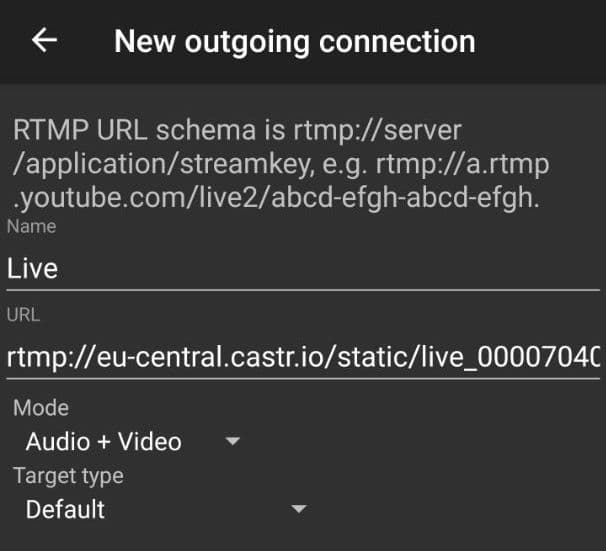Expand the Default target type selector
Viewport: 606px width, 551px height.
point(66,509)
